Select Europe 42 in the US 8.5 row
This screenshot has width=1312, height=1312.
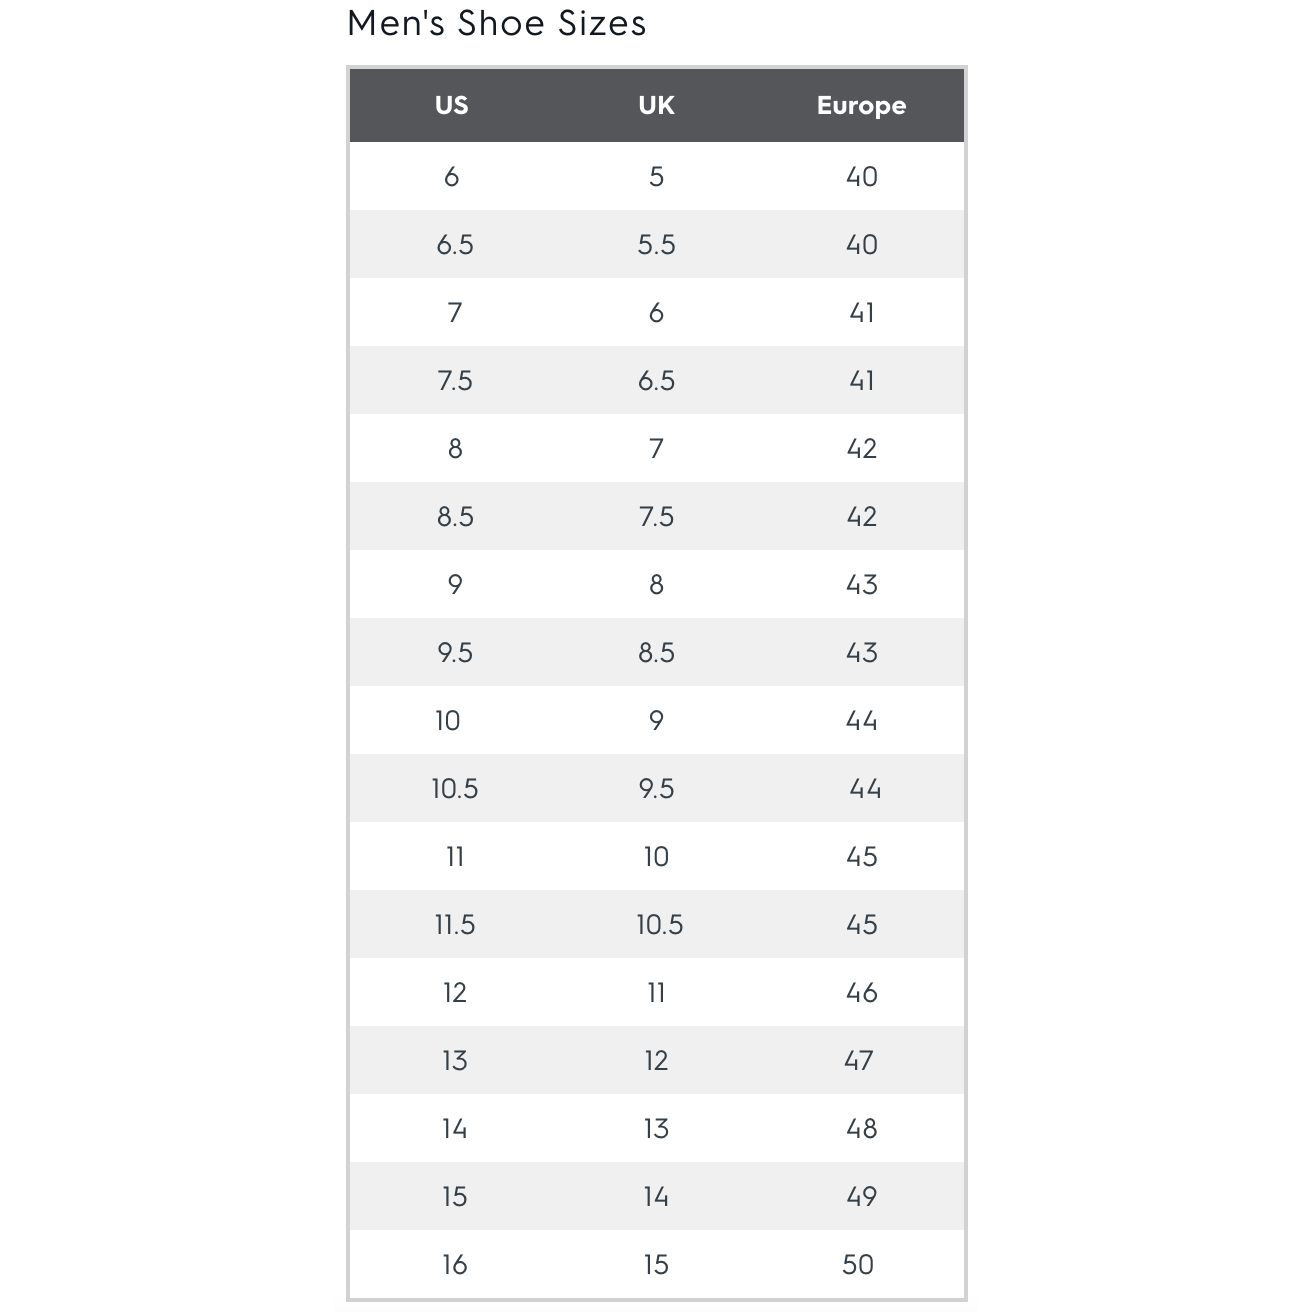(861, 517)
